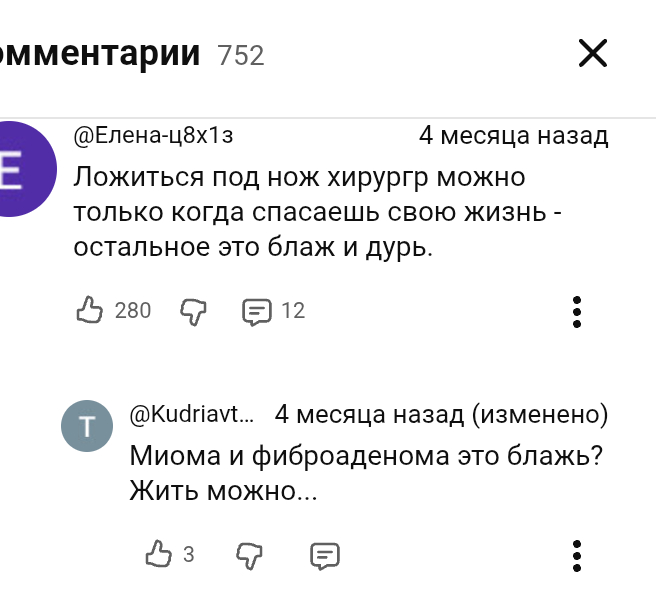Viewport: 656px width, 611px height.
Task: Open replies icon on Елена's comment
Action: tap(256, 311)
